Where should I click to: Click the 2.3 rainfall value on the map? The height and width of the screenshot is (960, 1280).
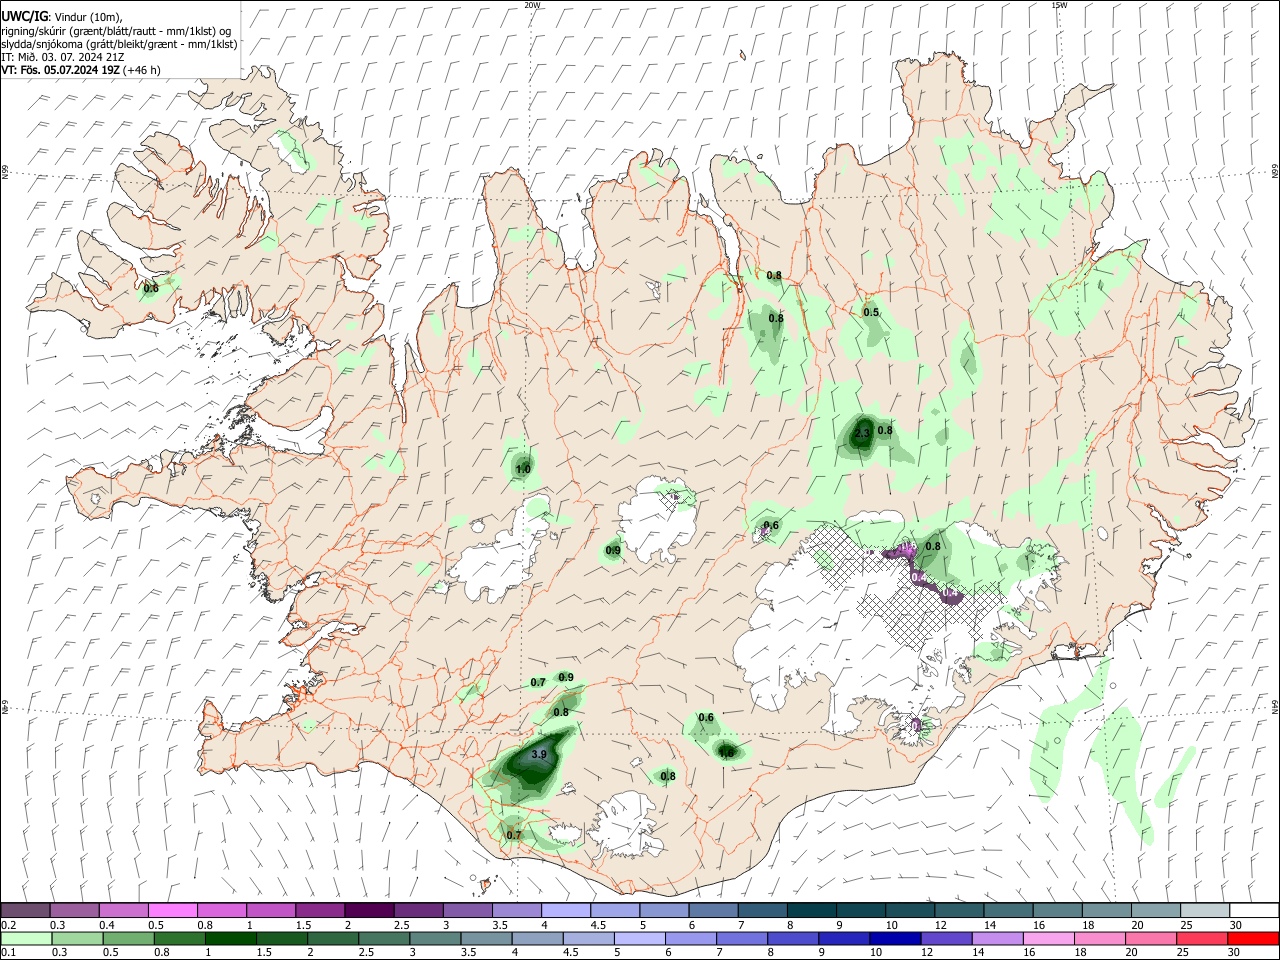click(862, 434)
